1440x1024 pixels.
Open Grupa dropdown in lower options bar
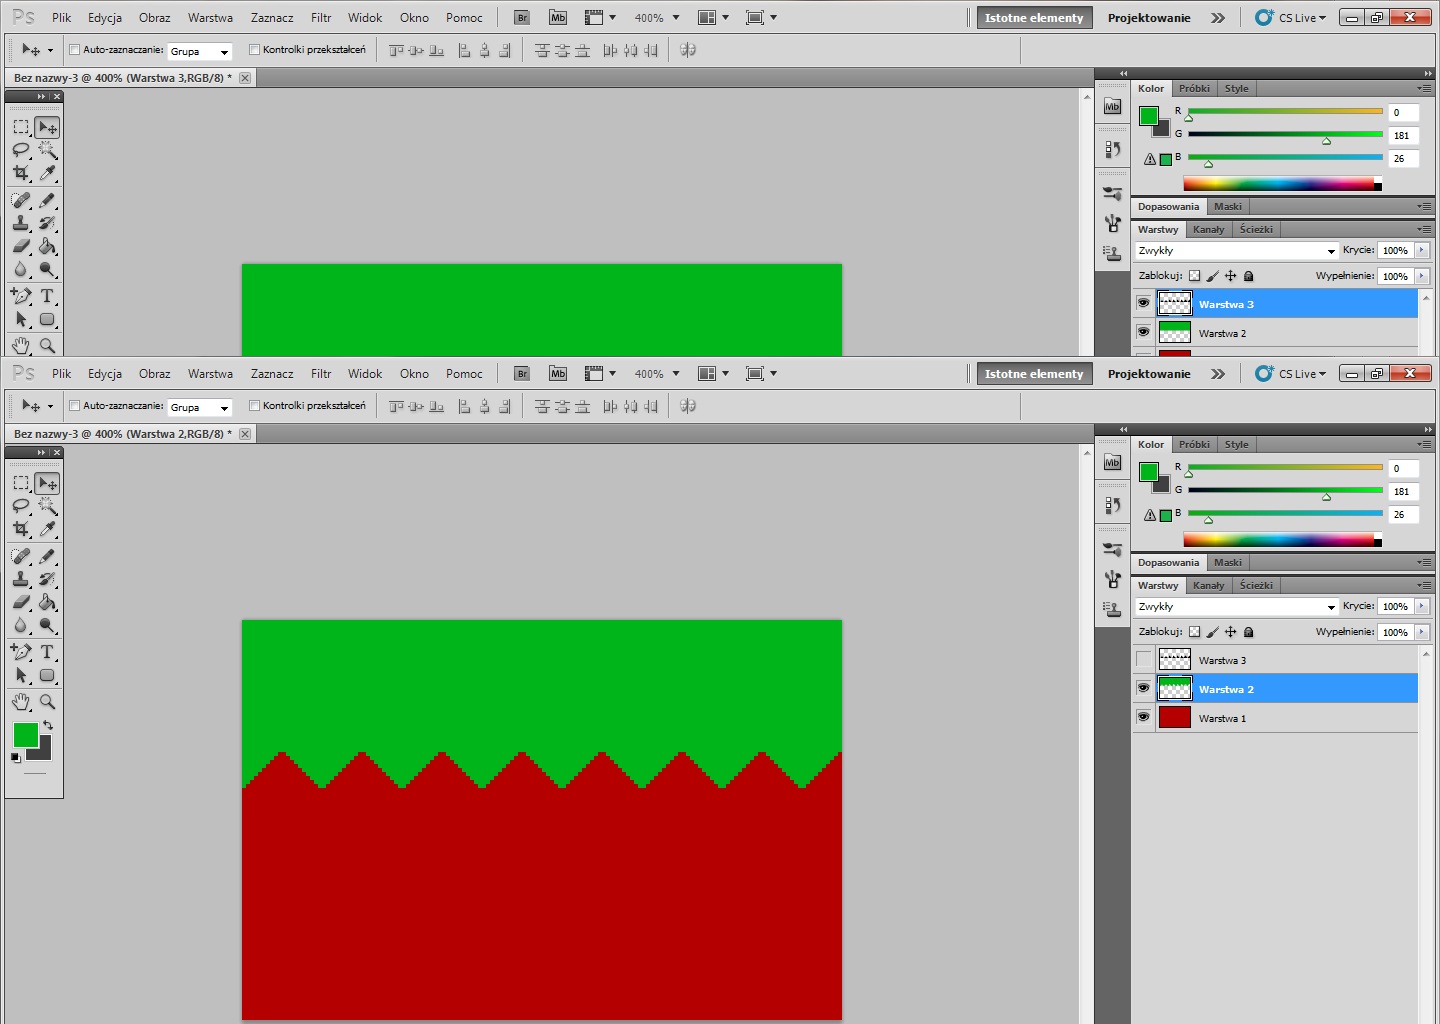click(200, 407)
